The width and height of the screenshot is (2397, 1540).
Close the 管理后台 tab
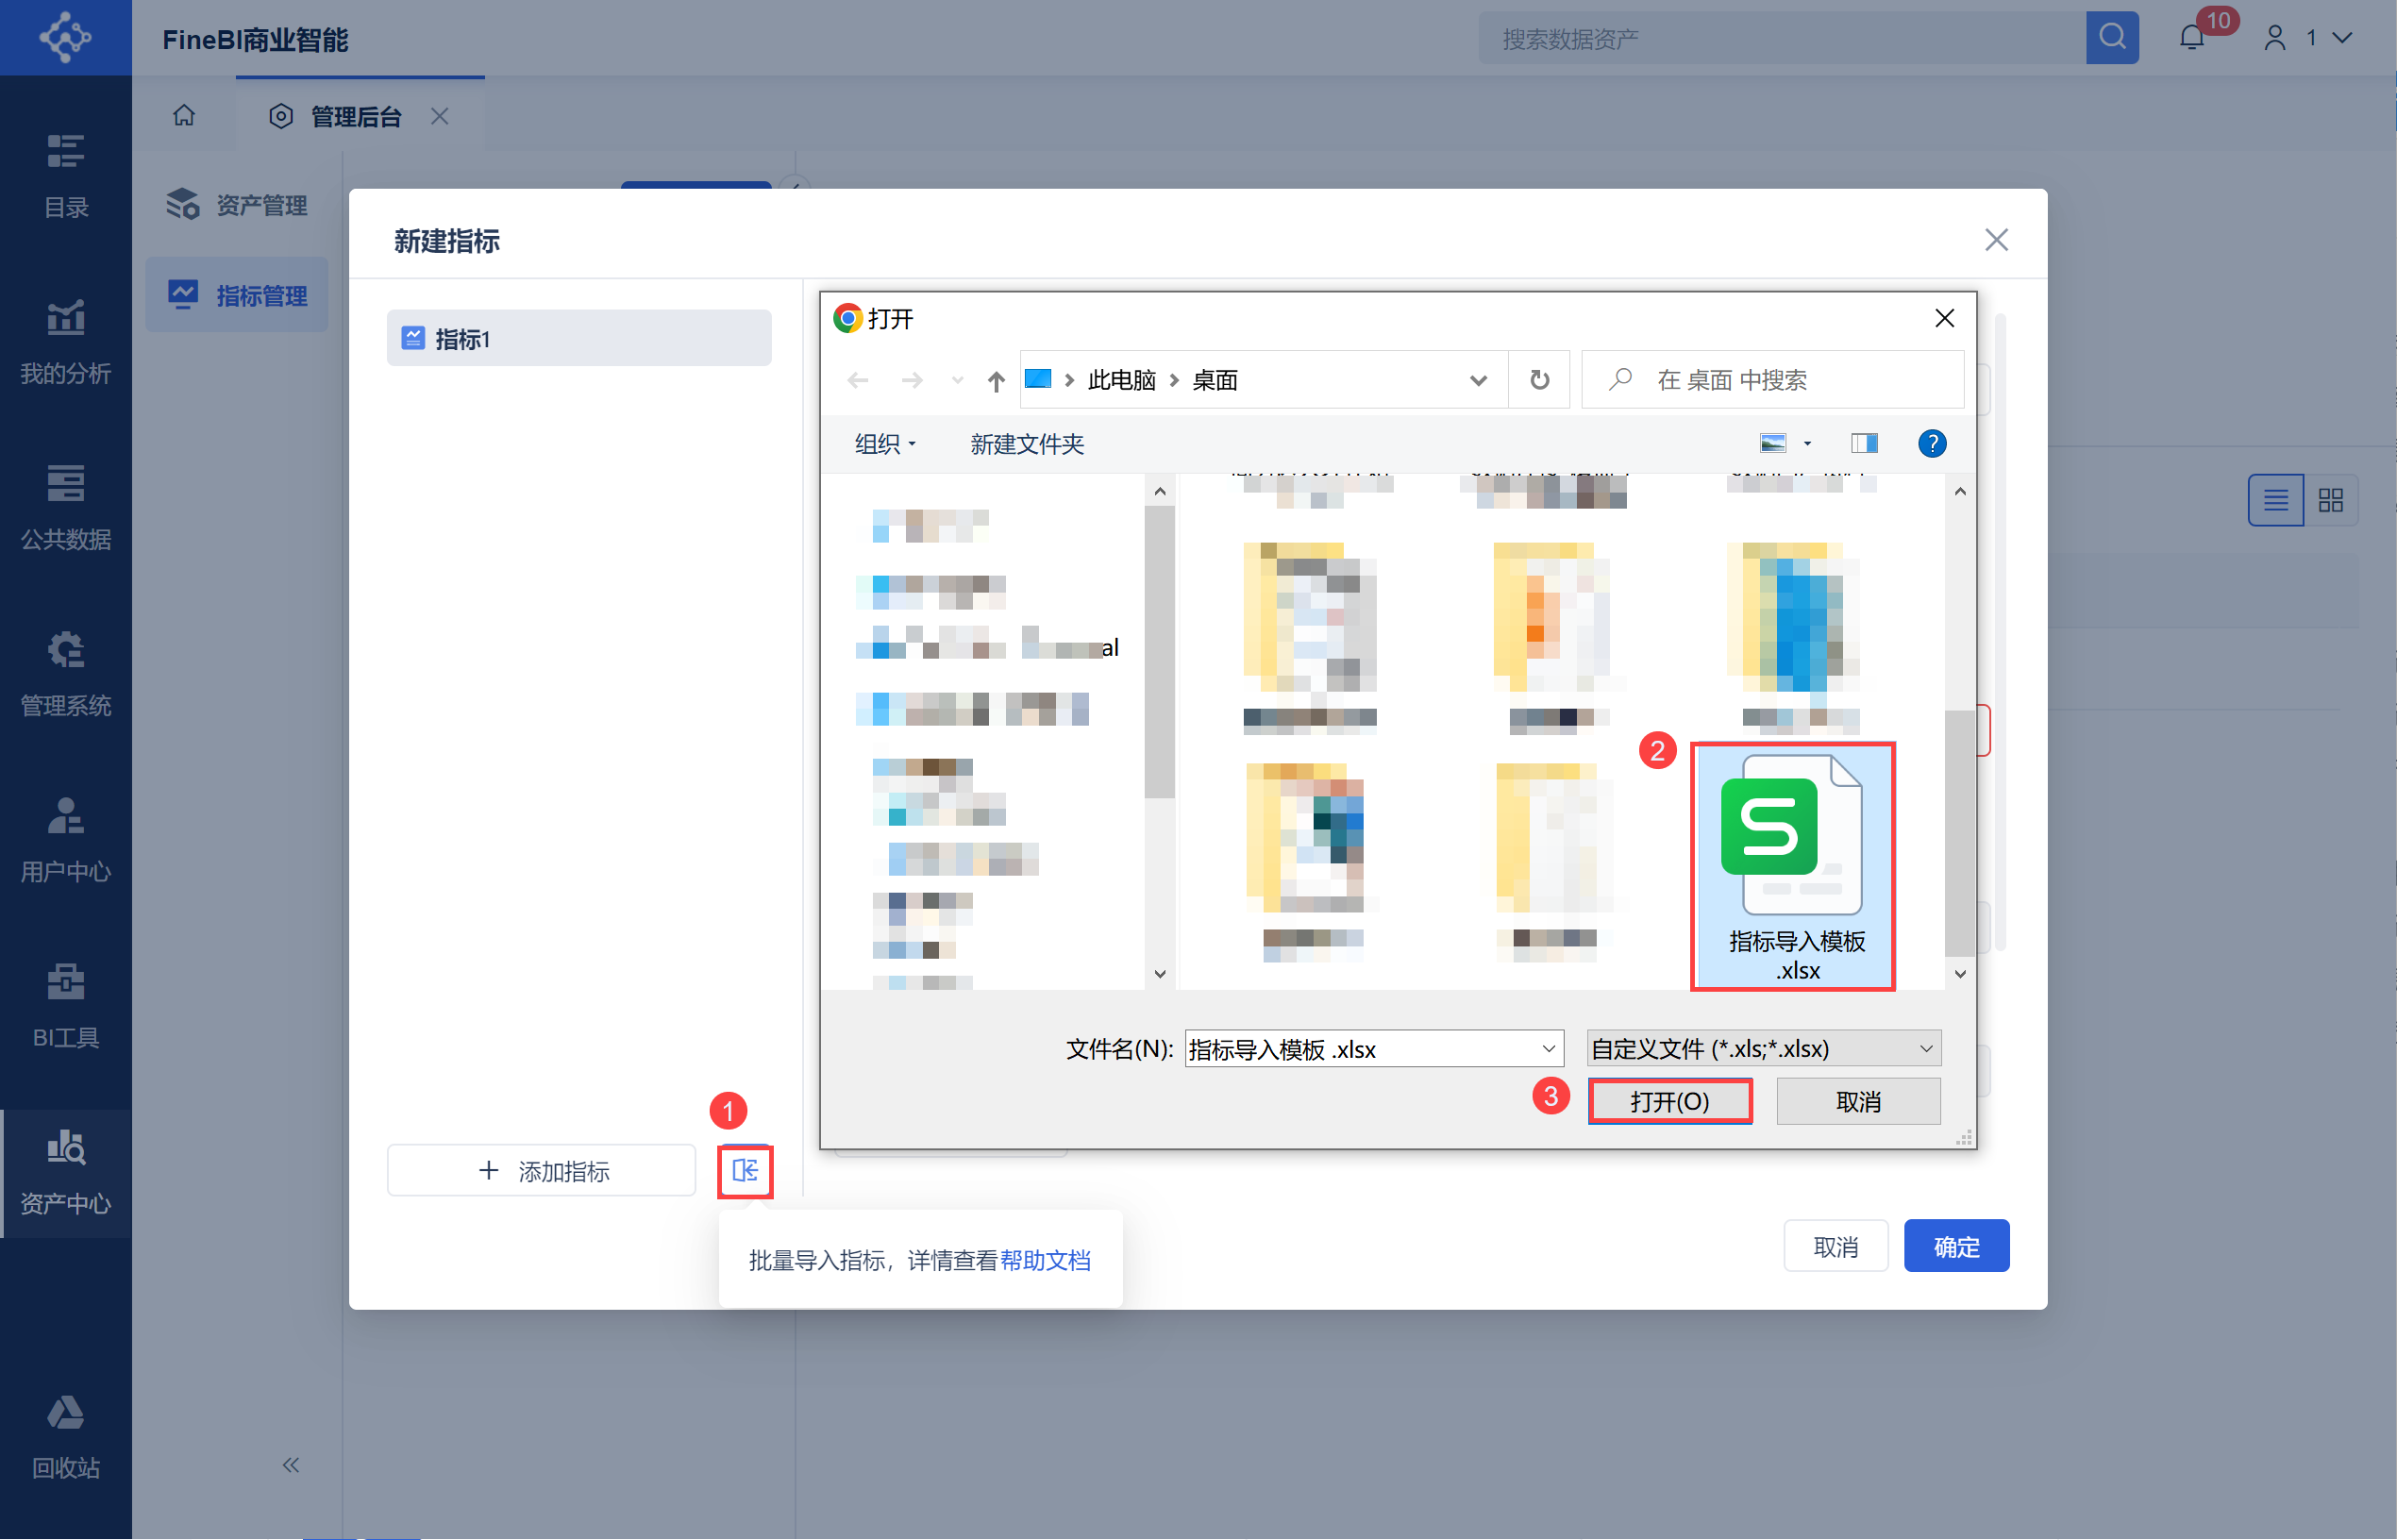[x=440, y=116]
